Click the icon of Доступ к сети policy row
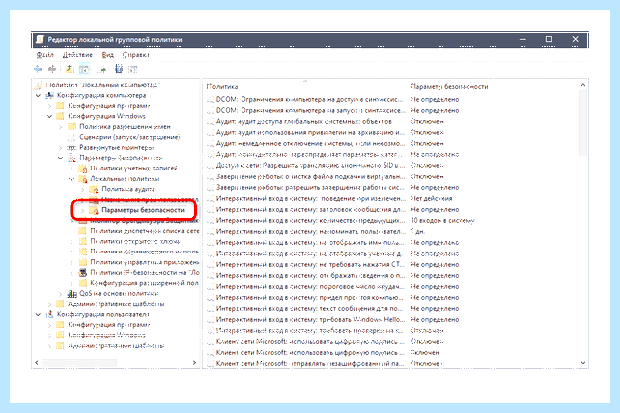Screen dimensions: 620x413 pos(210,165)
